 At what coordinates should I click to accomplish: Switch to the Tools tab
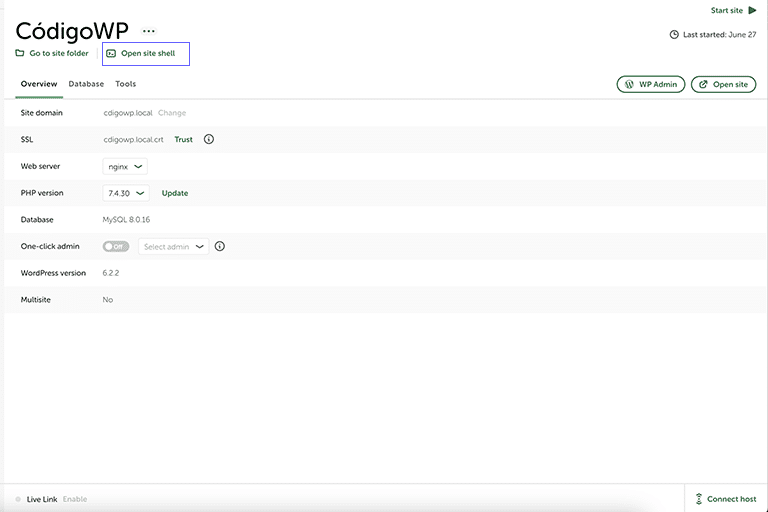point(125,84)
